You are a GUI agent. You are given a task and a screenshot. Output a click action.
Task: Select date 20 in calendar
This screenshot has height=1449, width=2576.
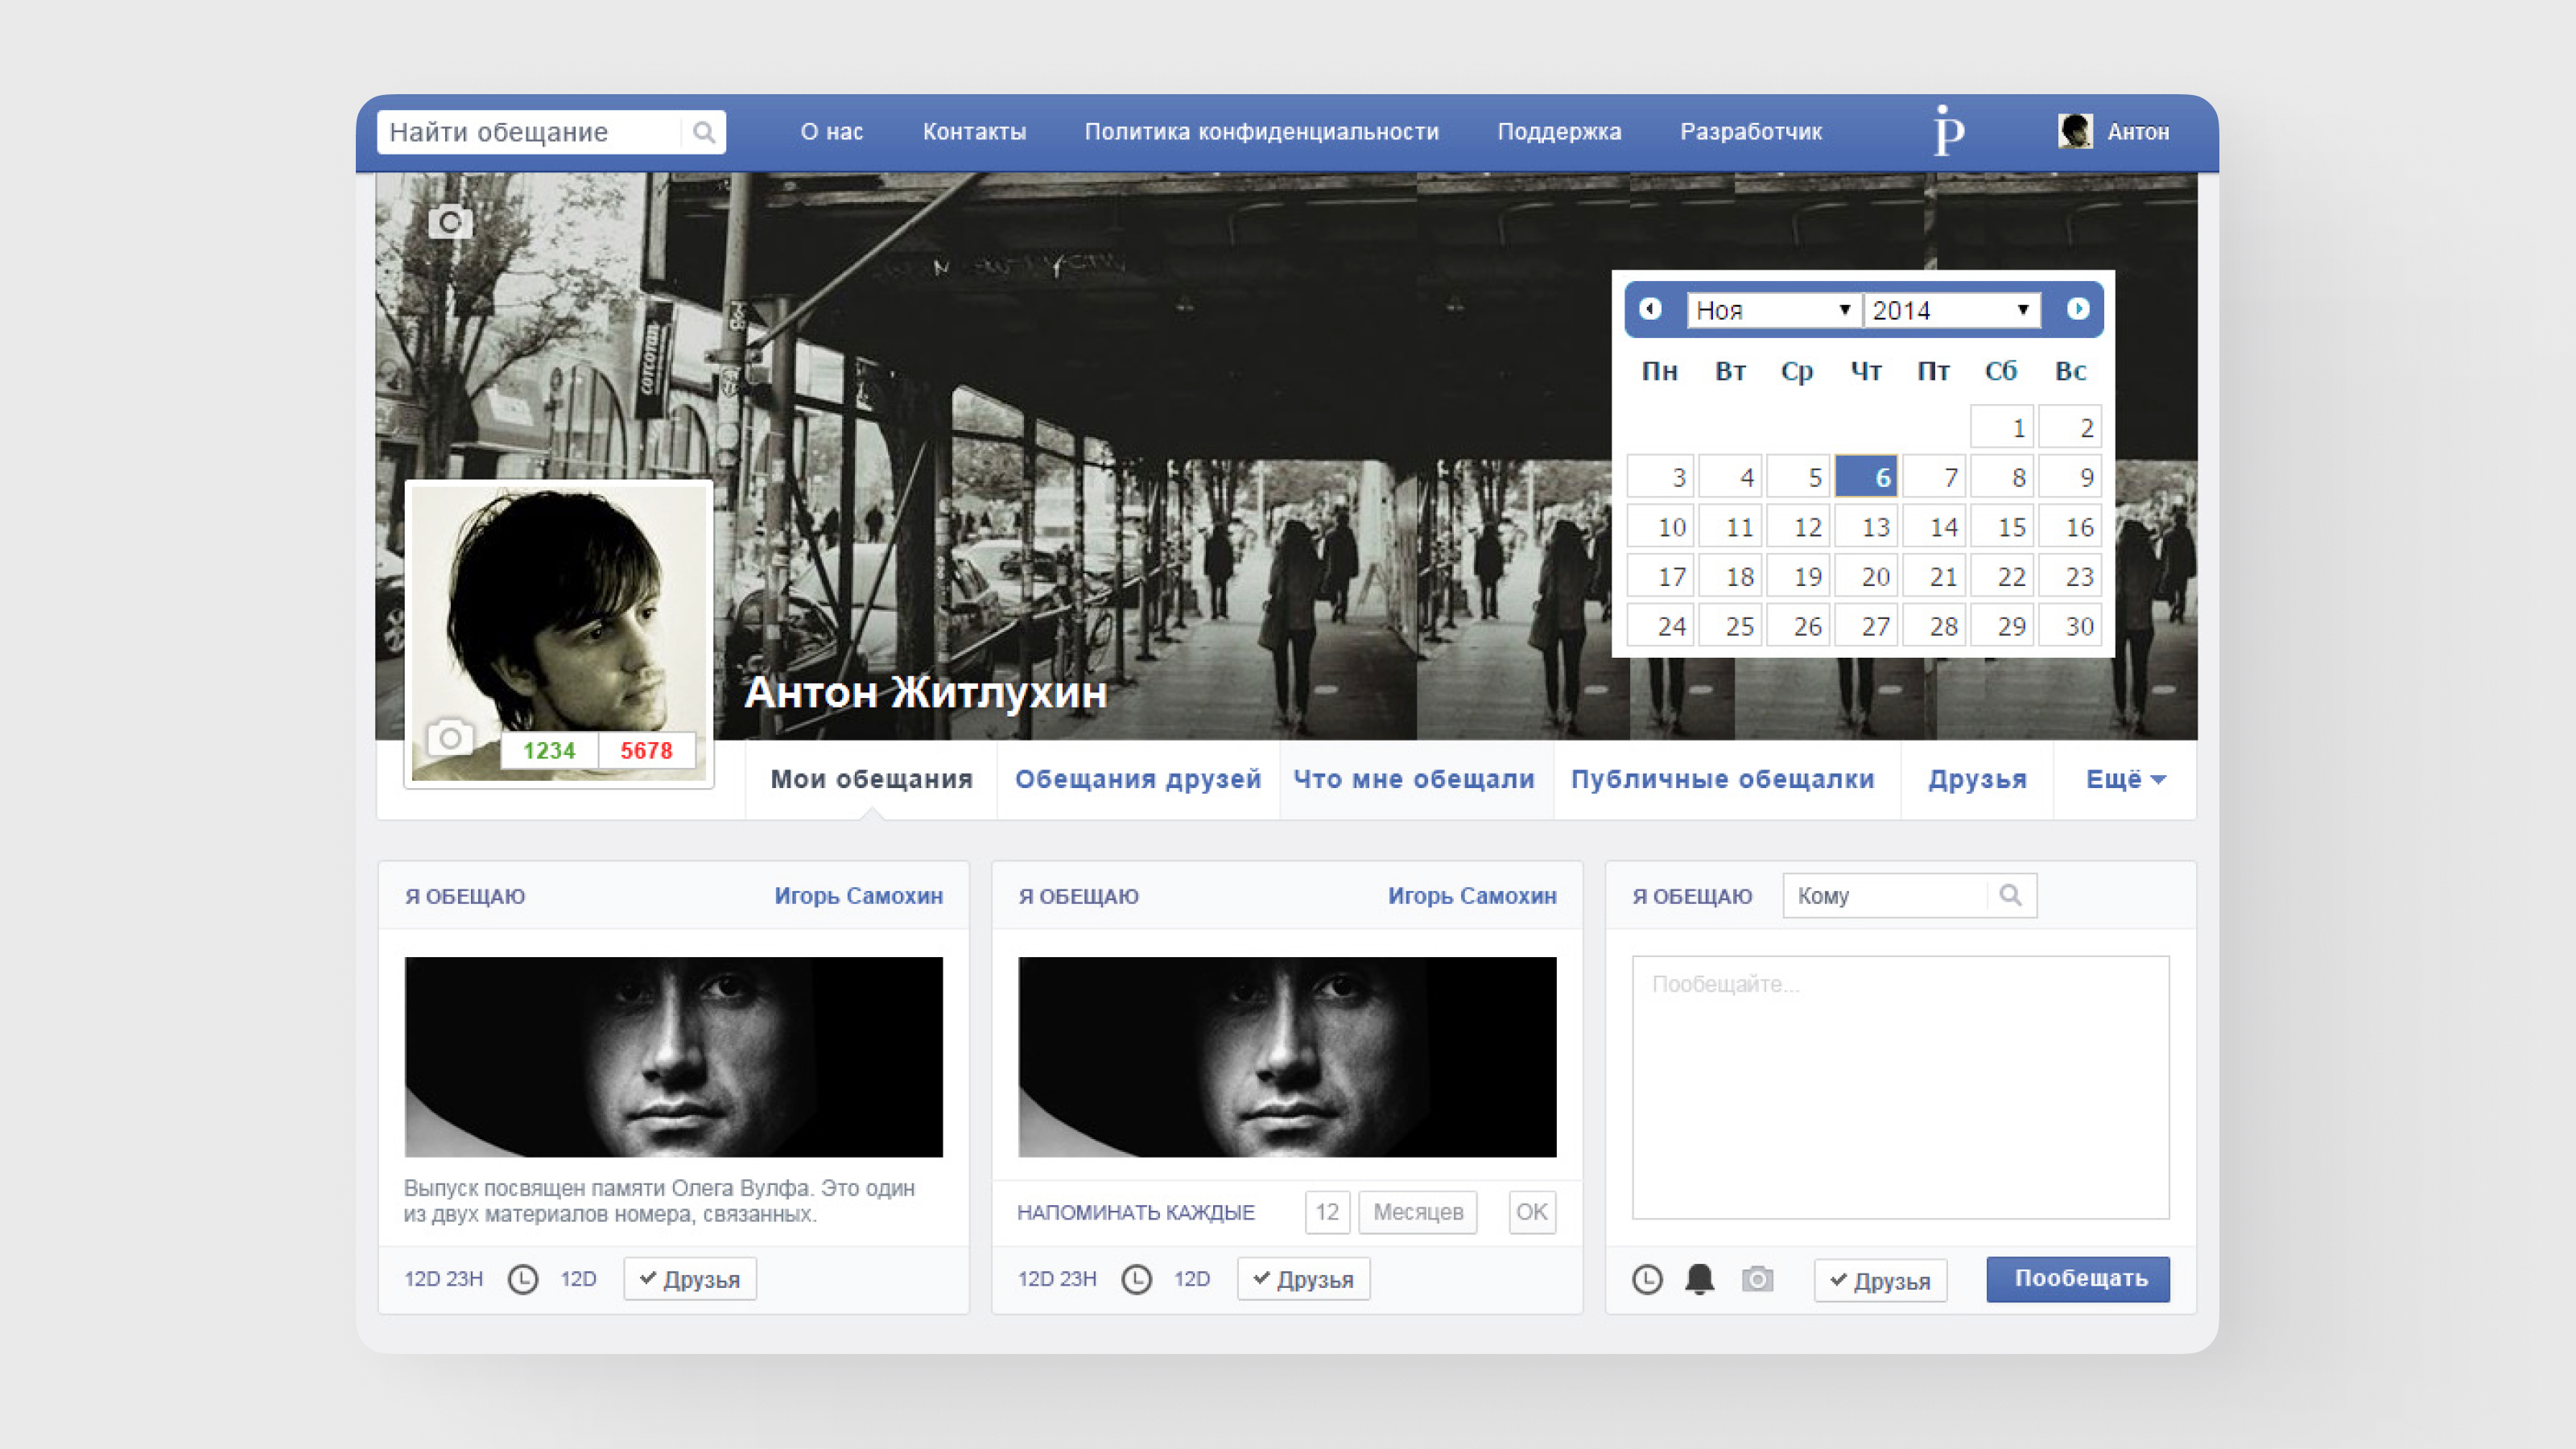click(x=1866, y=576)
